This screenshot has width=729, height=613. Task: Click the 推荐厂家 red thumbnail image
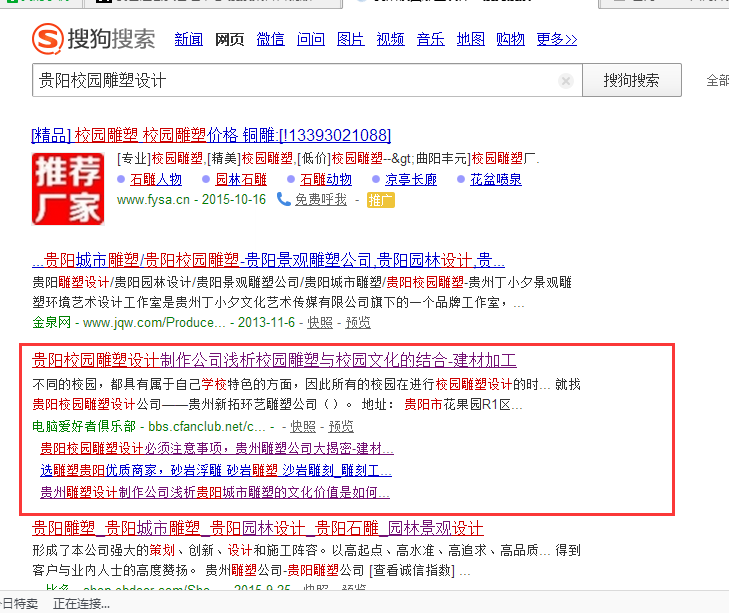click(x=68, y=189)
